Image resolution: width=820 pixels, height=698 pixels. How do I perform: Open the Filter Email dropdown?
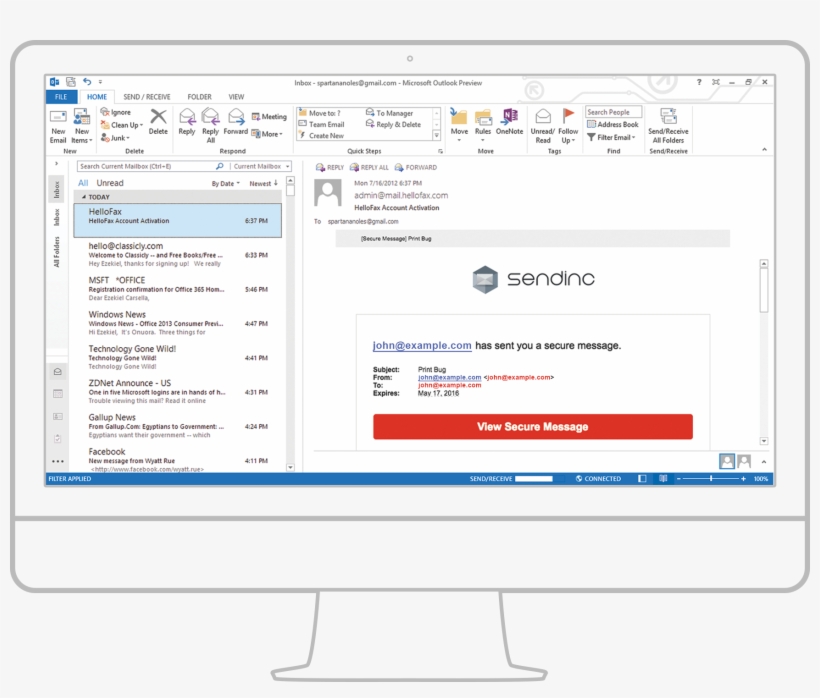coord(611,137)
